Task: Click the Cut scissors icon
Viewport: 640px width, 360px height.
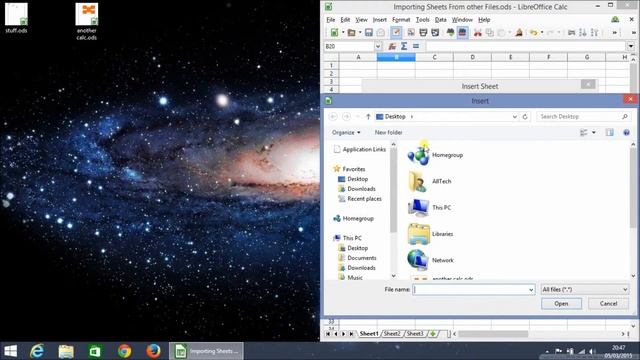Action: 478,33
